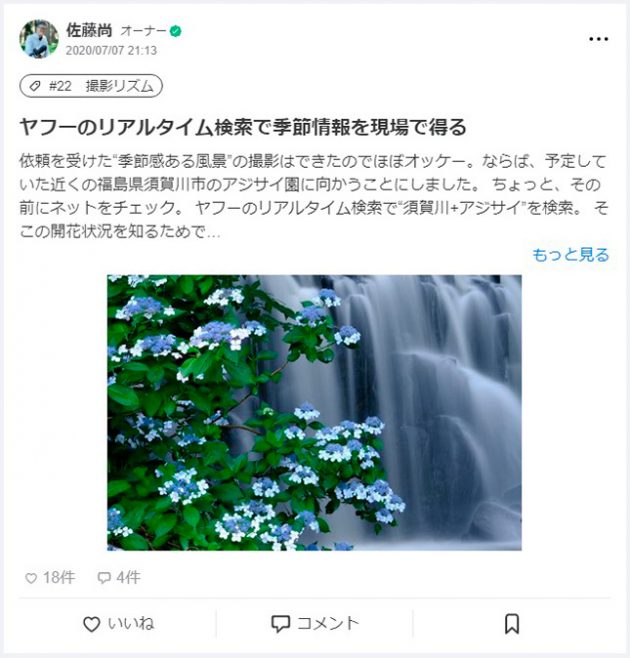Click the small heart icon beside 18件
This screenshot has height=658, width=630.
[31, 578]
